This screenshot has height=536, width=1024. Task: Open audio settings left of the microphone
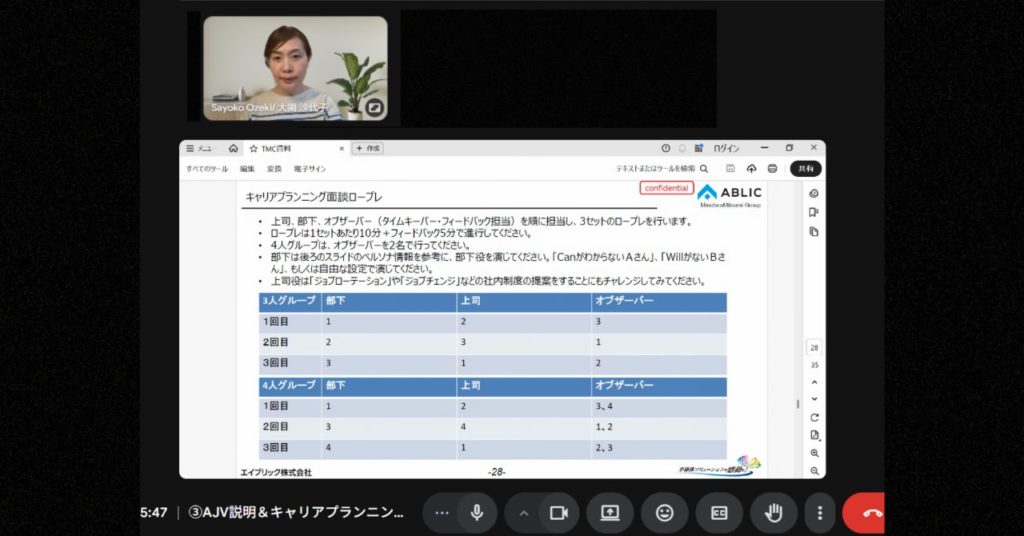441,512
